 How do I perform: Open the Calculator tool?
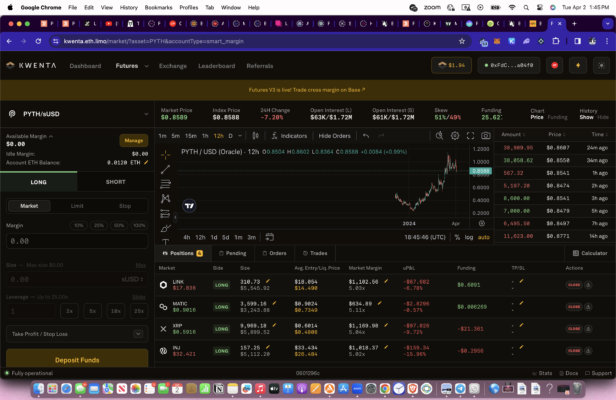tap(586, 253)
